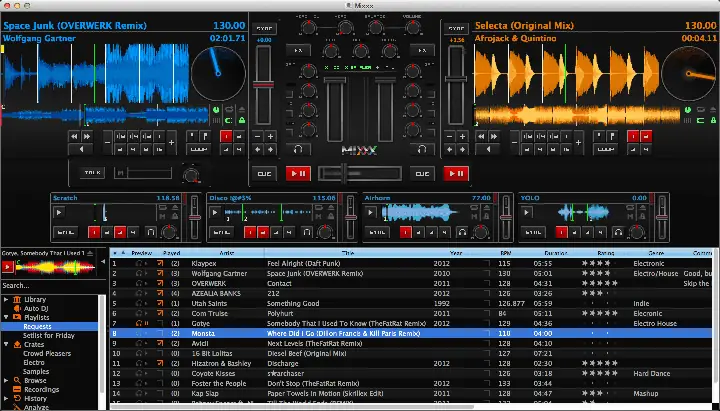Screen dimensions: 720x411
Task: Trigger hotcue 2 on left deck
Action: (239, 136)
